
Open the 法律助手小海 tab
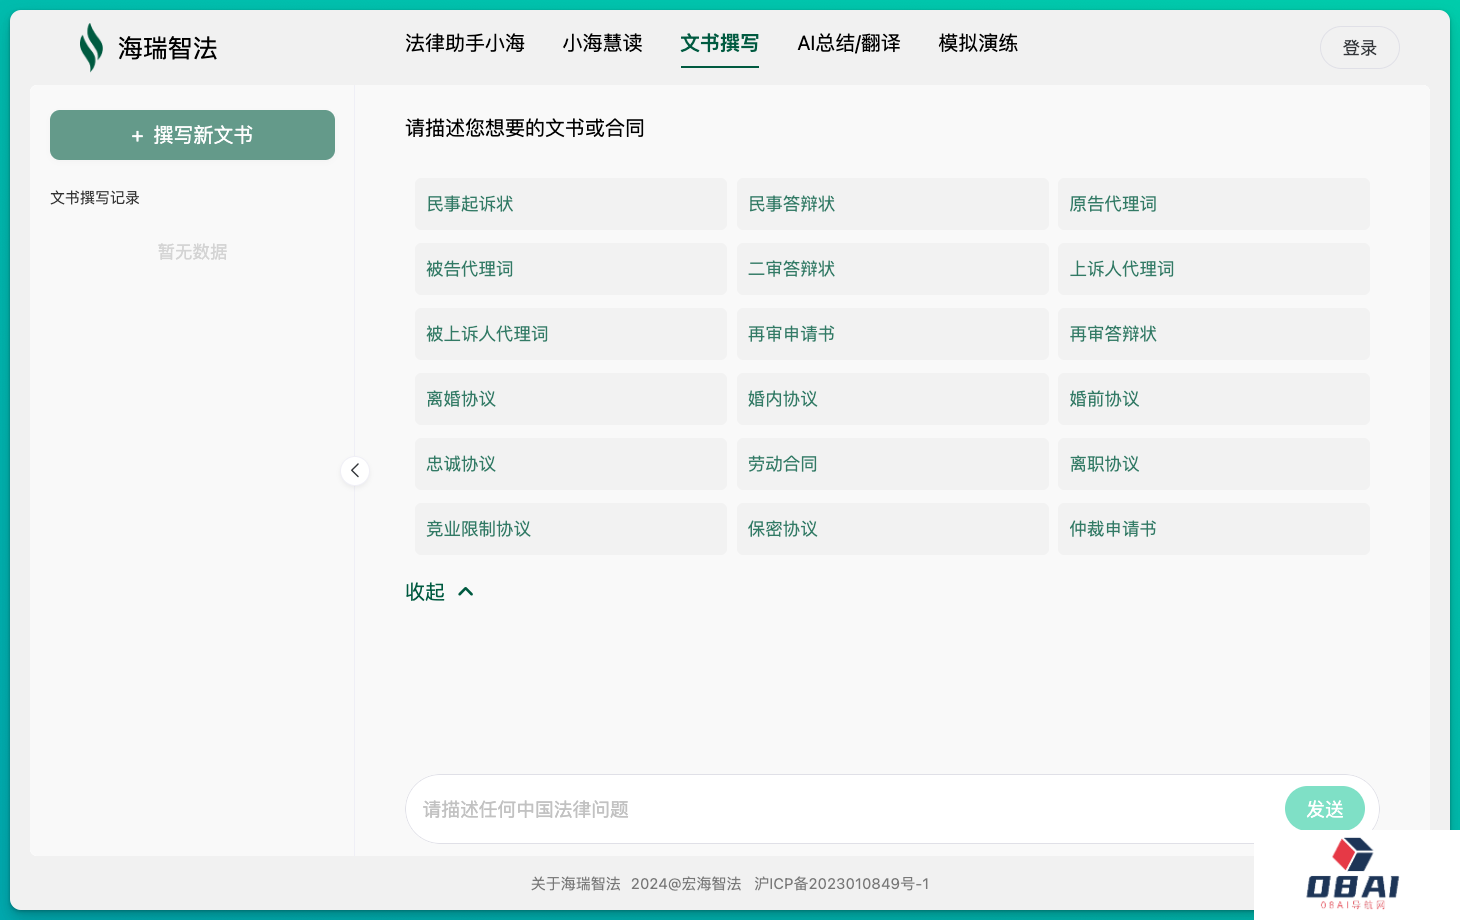[464, 44]
